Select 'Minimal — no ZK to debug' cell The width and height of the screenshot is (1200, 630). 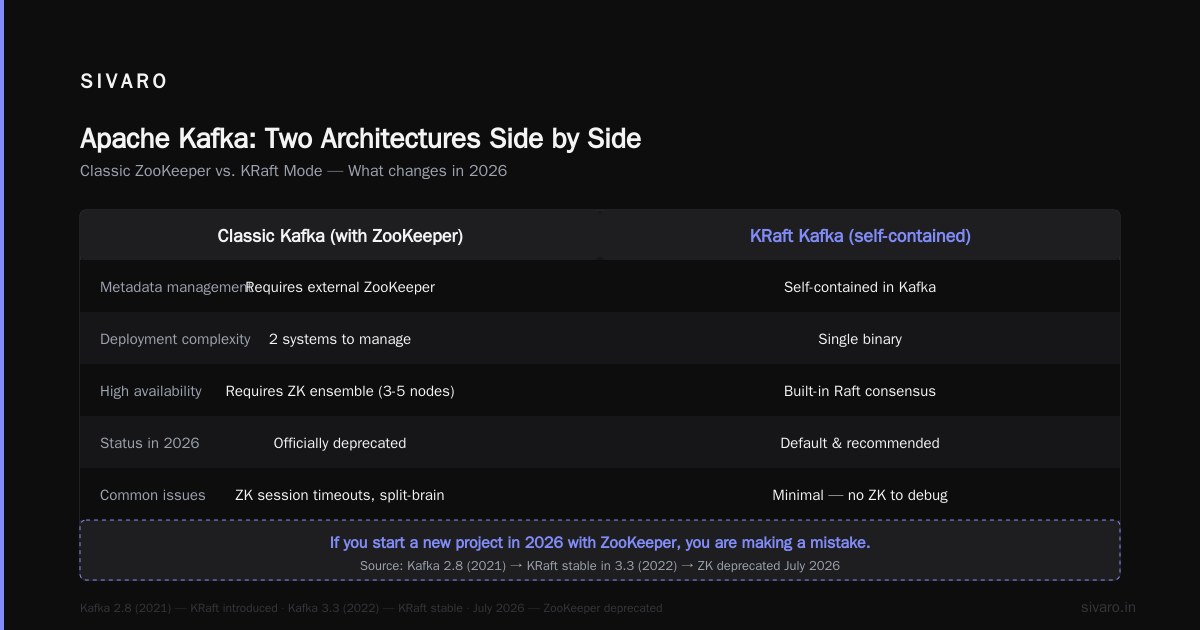tap(860, 495)
